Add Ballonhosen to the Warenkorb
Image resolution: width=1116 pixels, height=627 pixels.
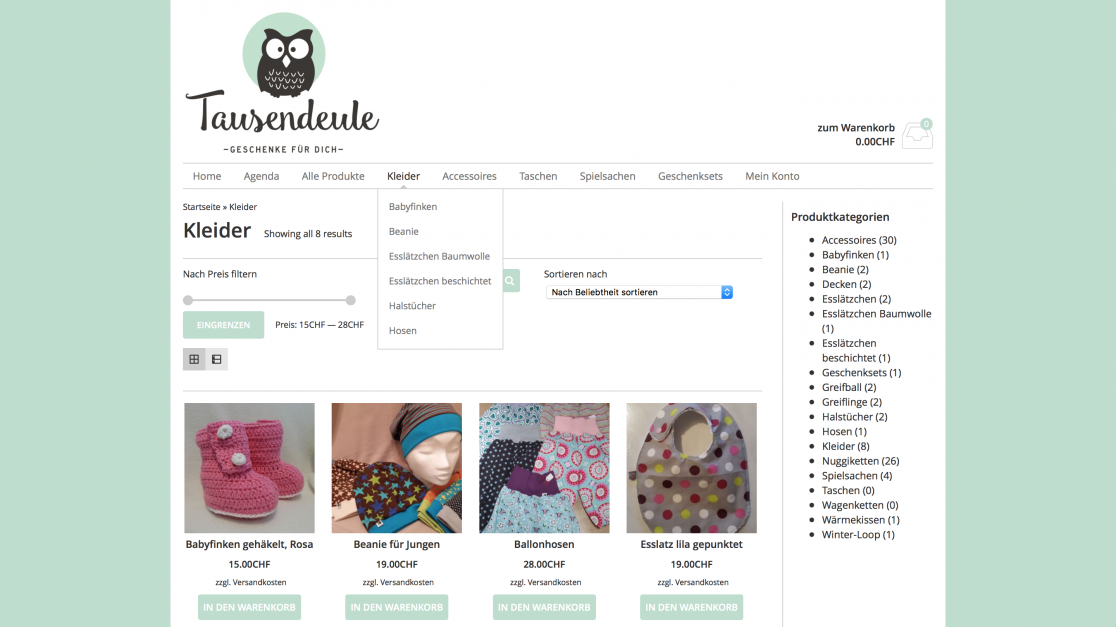(x=544, y=607)
